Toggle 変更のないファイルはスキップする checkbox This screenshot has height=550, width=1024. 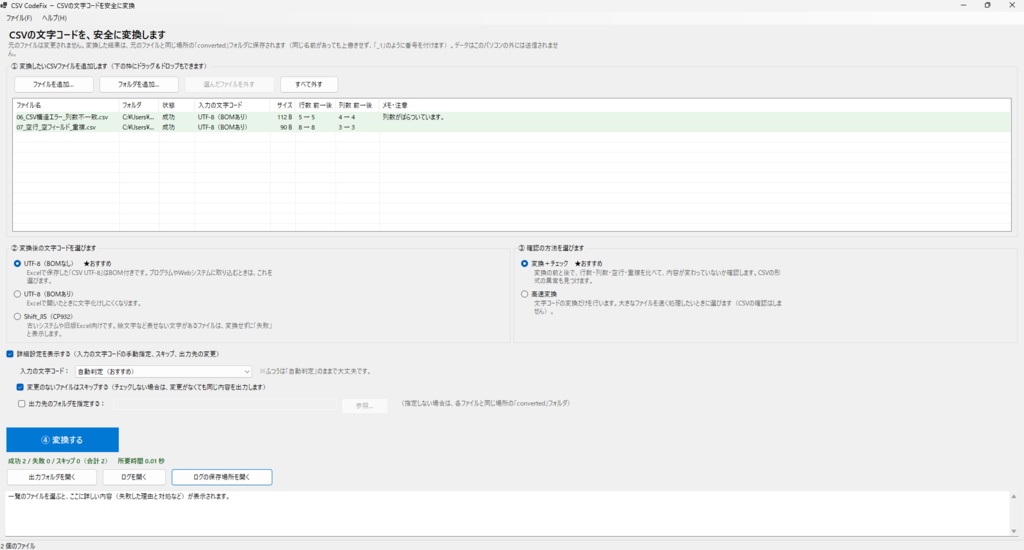(20, 387)
